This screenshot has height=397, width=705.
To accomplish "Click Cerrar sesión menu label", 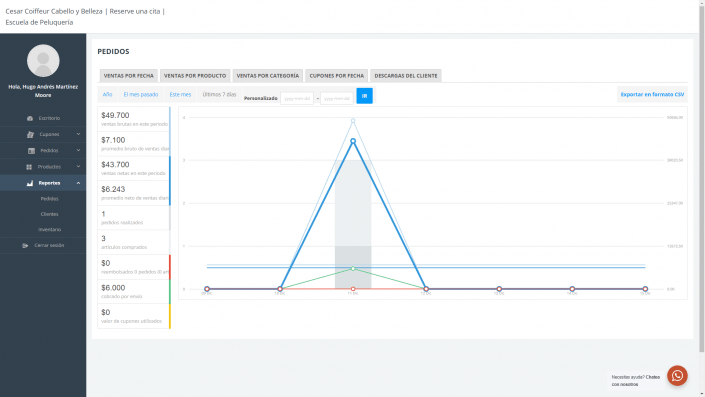I will [x=49, y=245].
